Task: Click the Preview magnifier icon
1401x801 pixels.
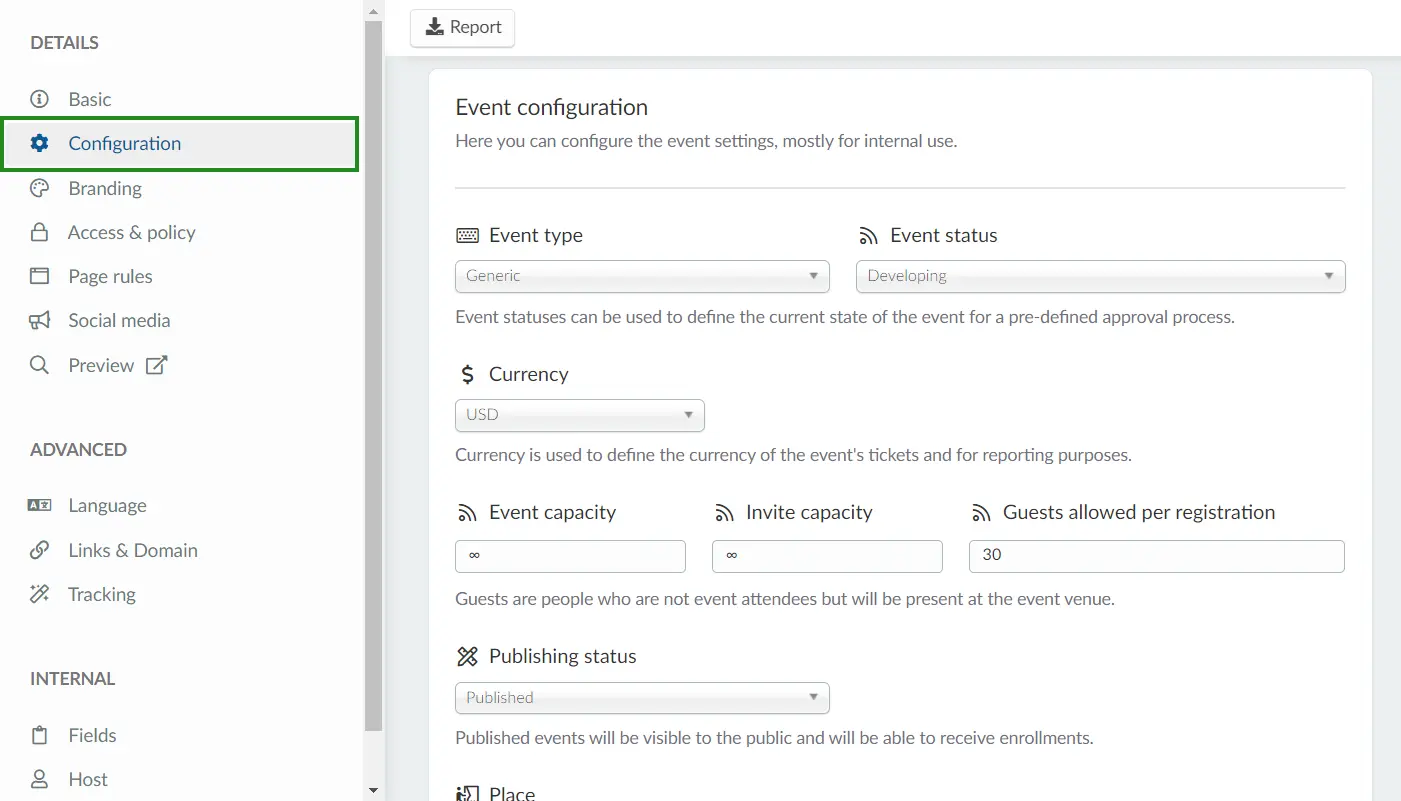Action: click(x=39, y=365)
